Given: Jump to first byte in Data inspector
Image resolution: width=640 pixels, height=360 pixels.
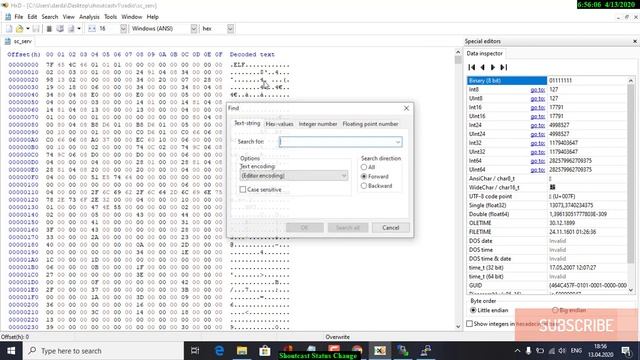Looking at the screenshot, I should point(472,67).
